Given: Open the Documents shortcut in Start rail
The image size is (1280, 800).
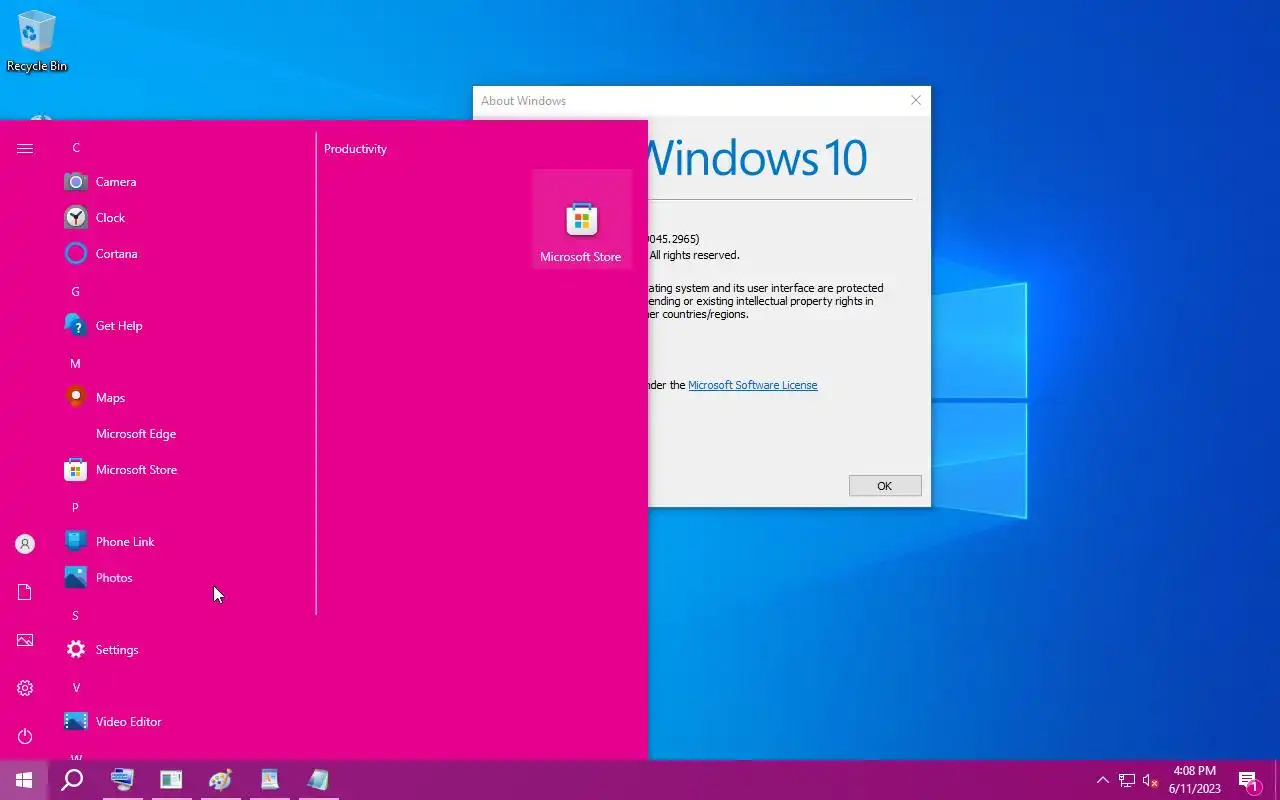Looking at the screenshot, I should [25, 592].
